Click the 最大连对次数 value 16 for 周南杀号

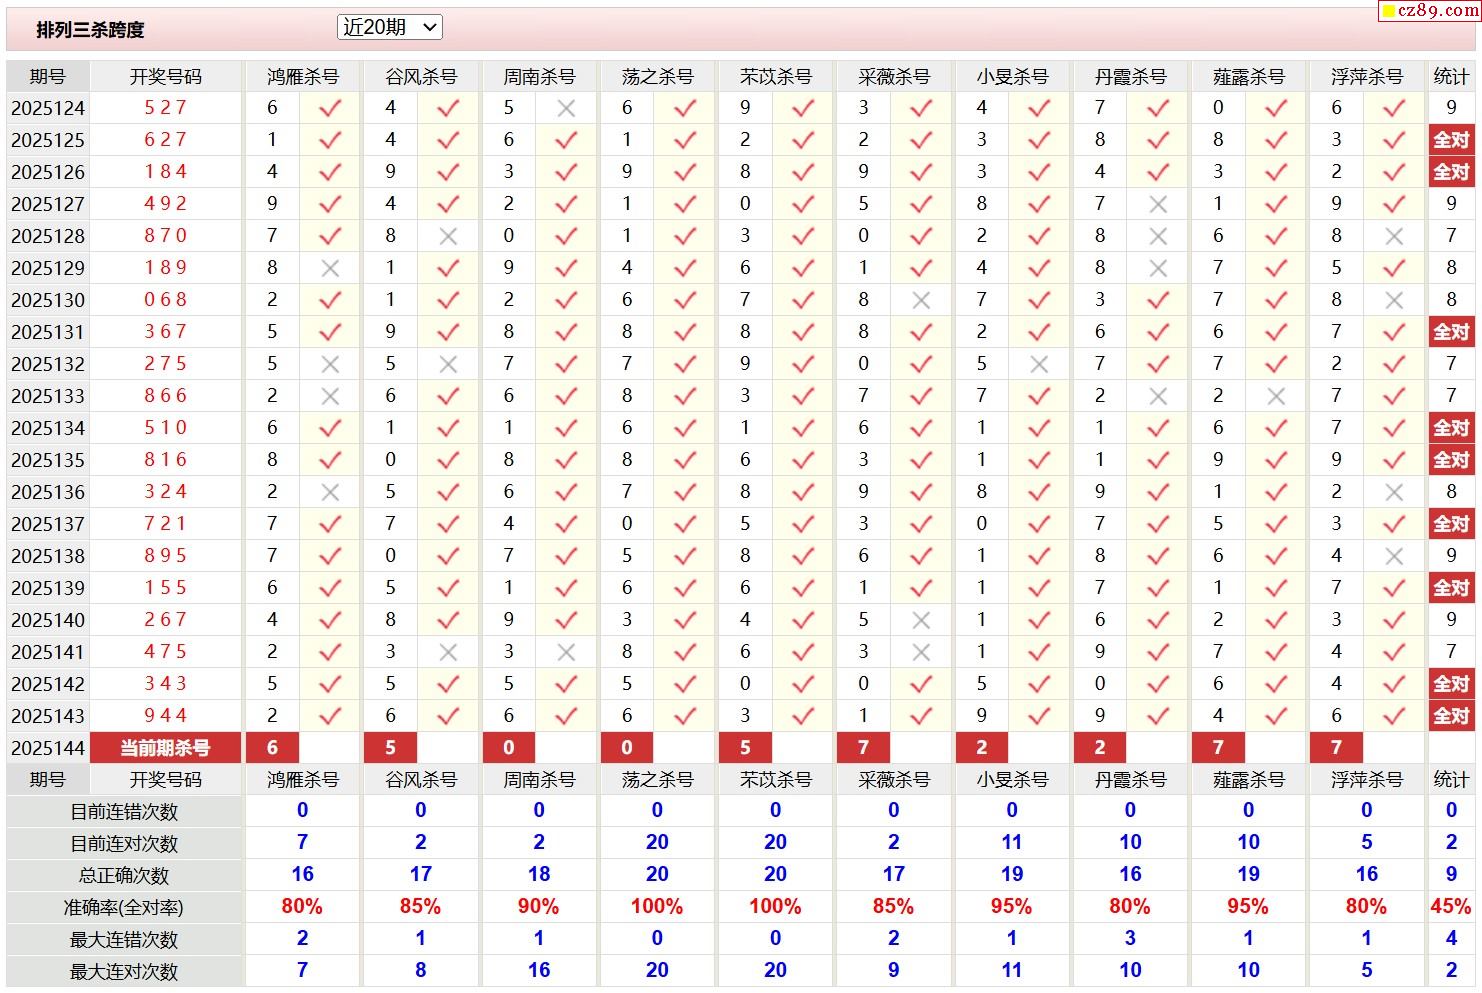(x=539, y=970)
